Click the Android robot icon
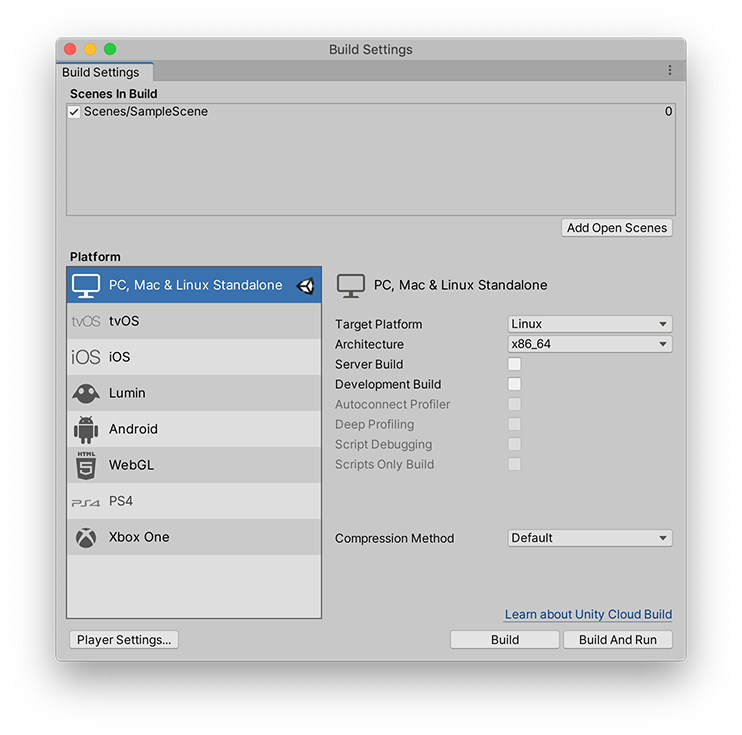742x735 pixels. tap(86, 430)
